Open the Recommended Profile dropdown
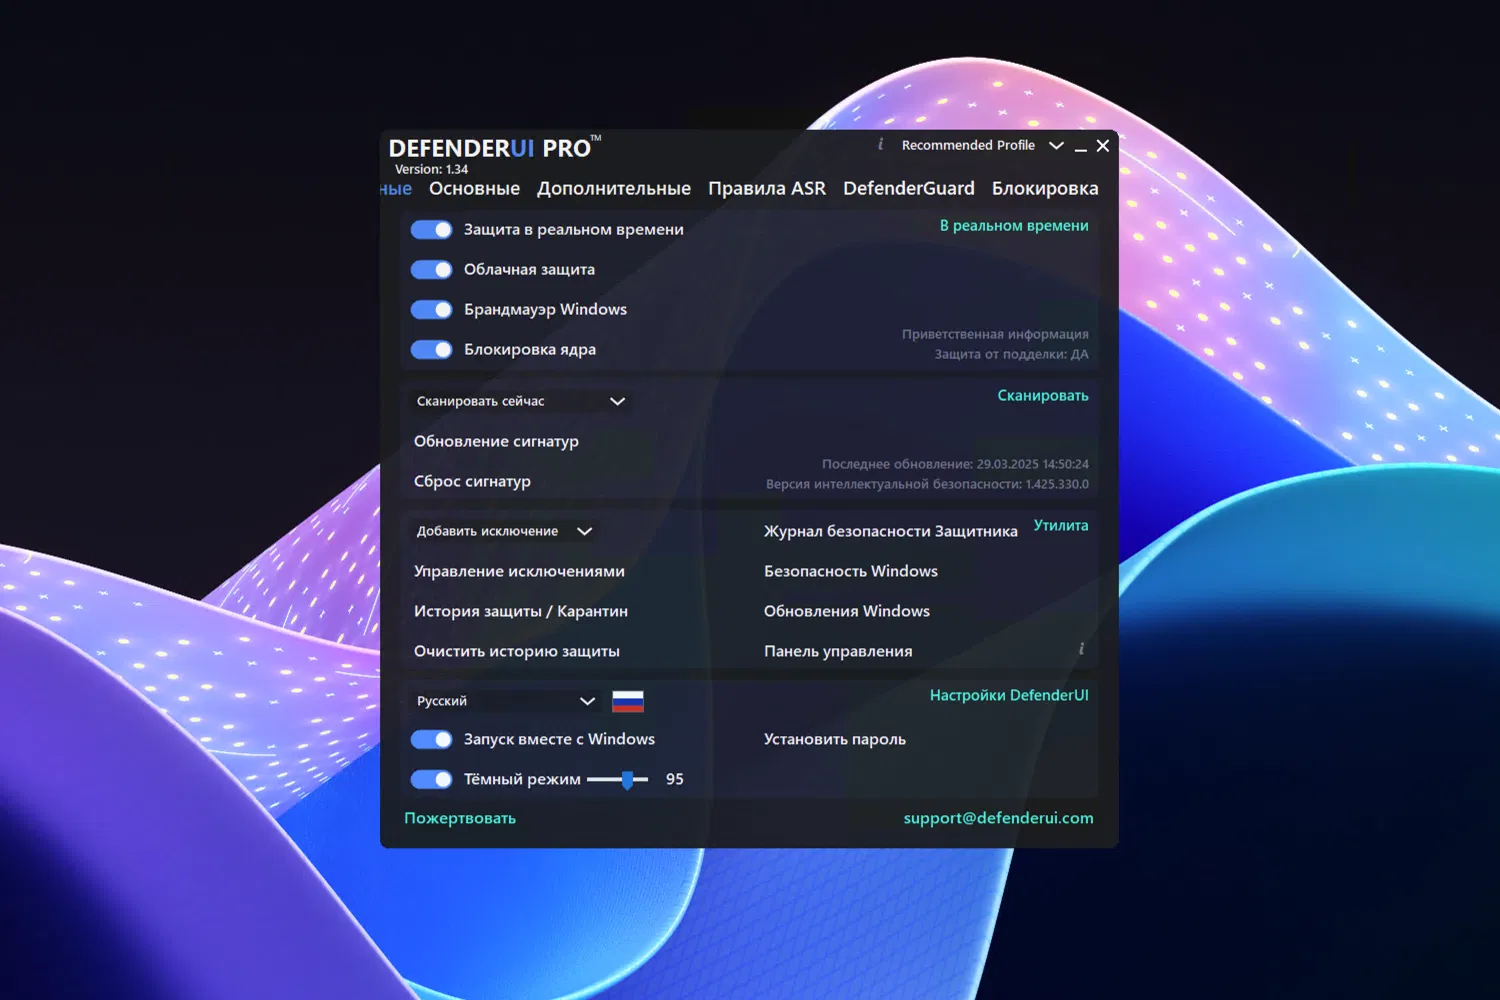 pyautogui.click(x=982, y=145)
